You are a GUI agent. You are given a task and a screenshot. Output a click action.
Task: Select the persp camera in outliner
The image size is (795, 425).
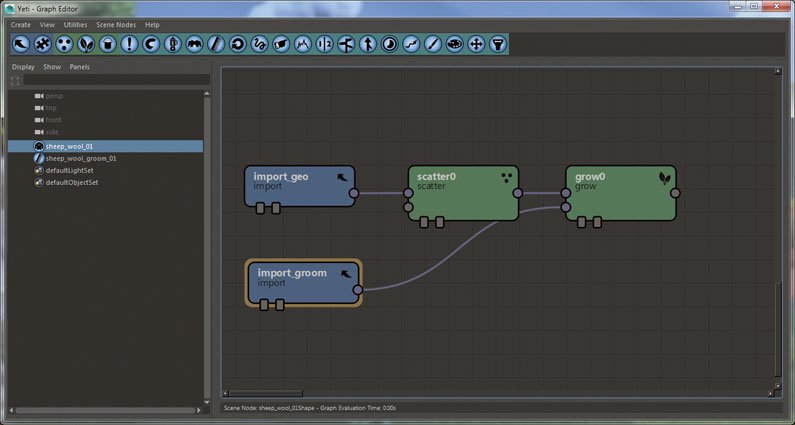54,96
